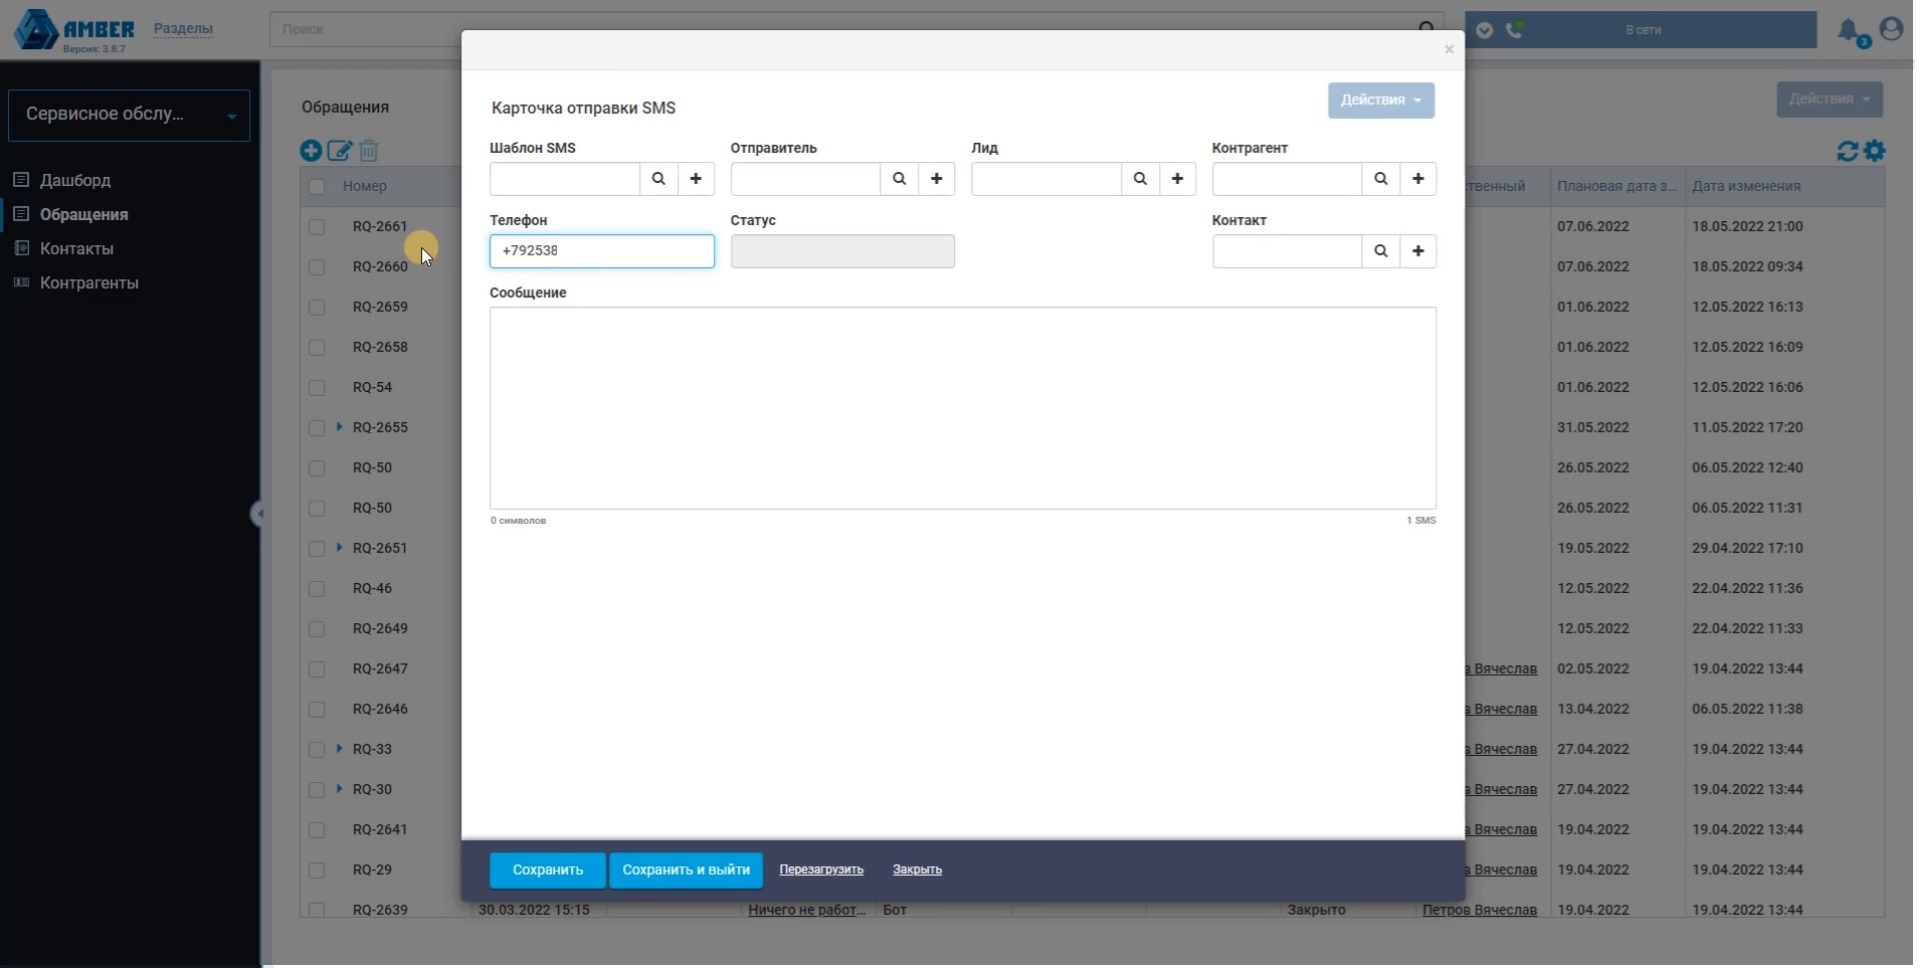Screen dimensions: 1926x968
Task: Click the search icon for Шаблон SMS
Action: point(658,179)
